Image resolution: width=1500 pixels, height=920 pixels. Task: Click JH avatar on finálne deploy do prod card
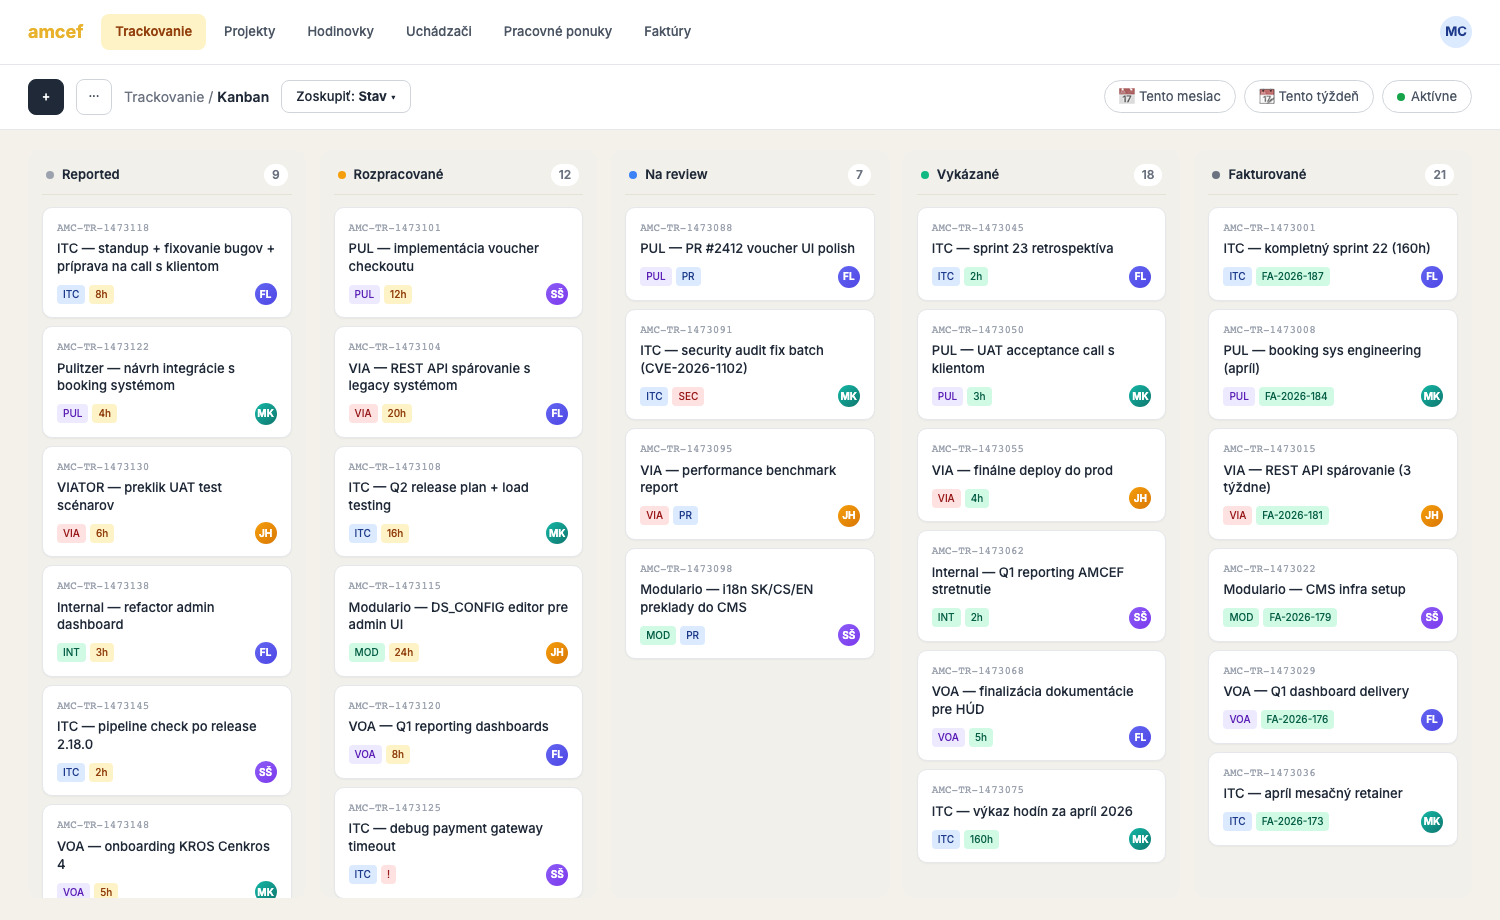[1140, 498]
